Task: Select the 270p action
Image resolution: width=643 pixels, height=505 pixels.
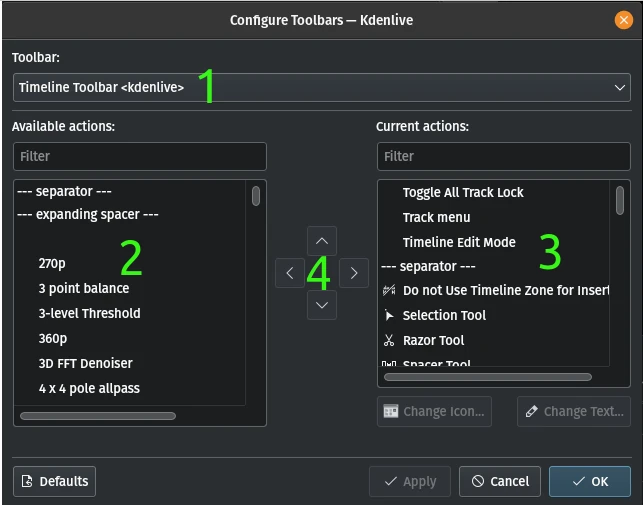Action: click(52, 263)
